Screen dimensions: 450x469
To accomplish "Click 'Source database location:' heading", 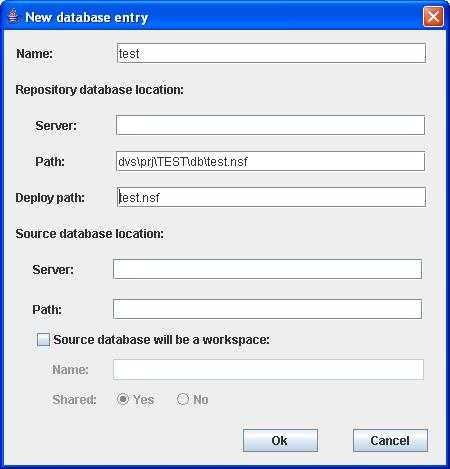I will [90, 234].
